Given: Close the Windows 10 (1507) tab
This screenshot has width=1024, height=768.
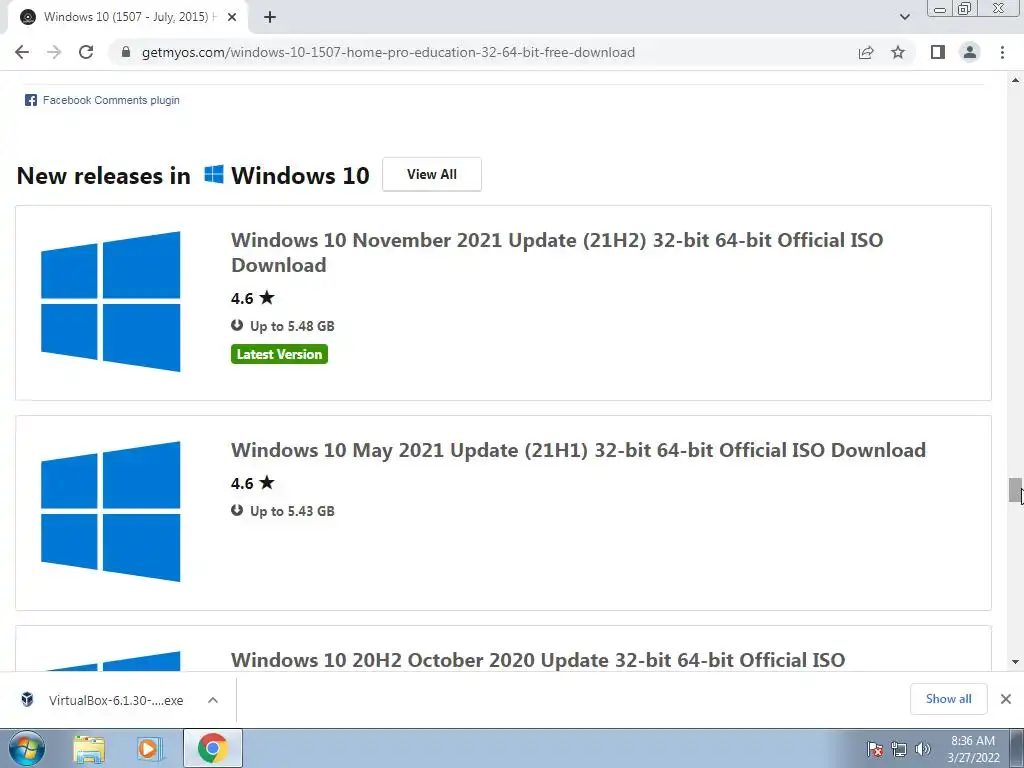Looking at the screenshot, I should point(232,17).
